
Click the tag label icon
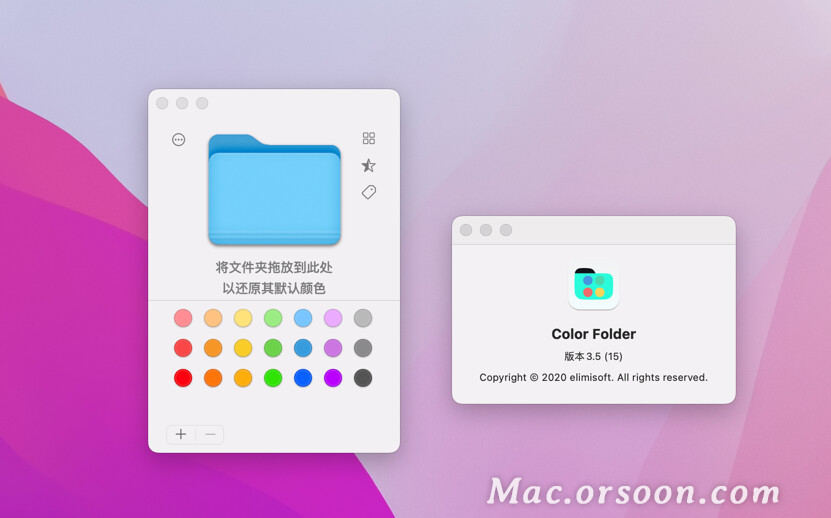(x=369, y=192)
